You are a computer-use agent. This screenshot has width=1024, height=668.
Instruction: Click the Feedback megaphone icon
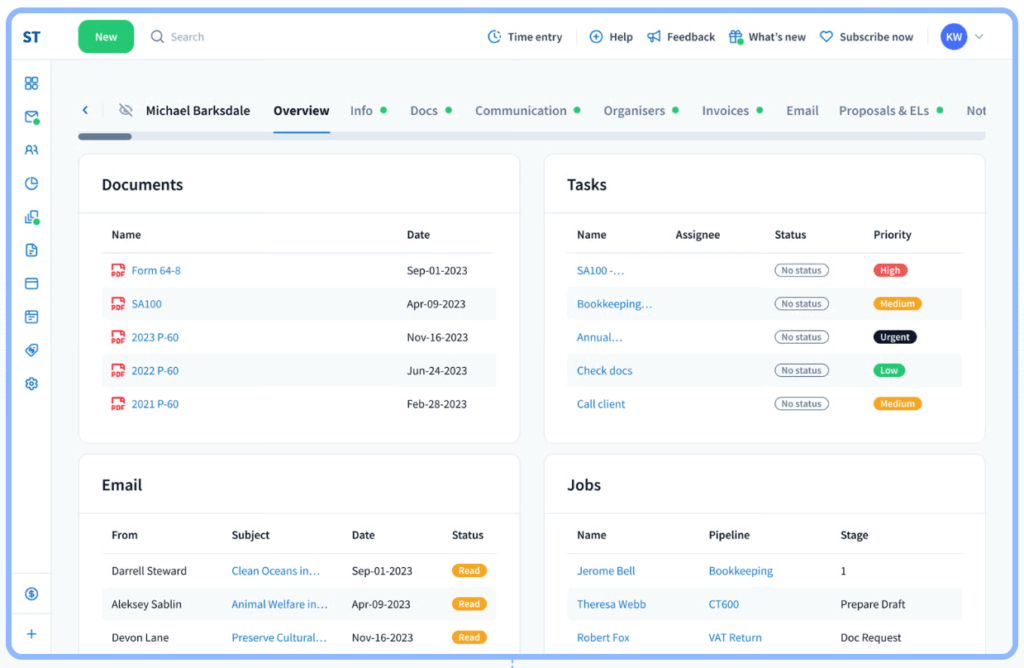(x=654, y=37)
